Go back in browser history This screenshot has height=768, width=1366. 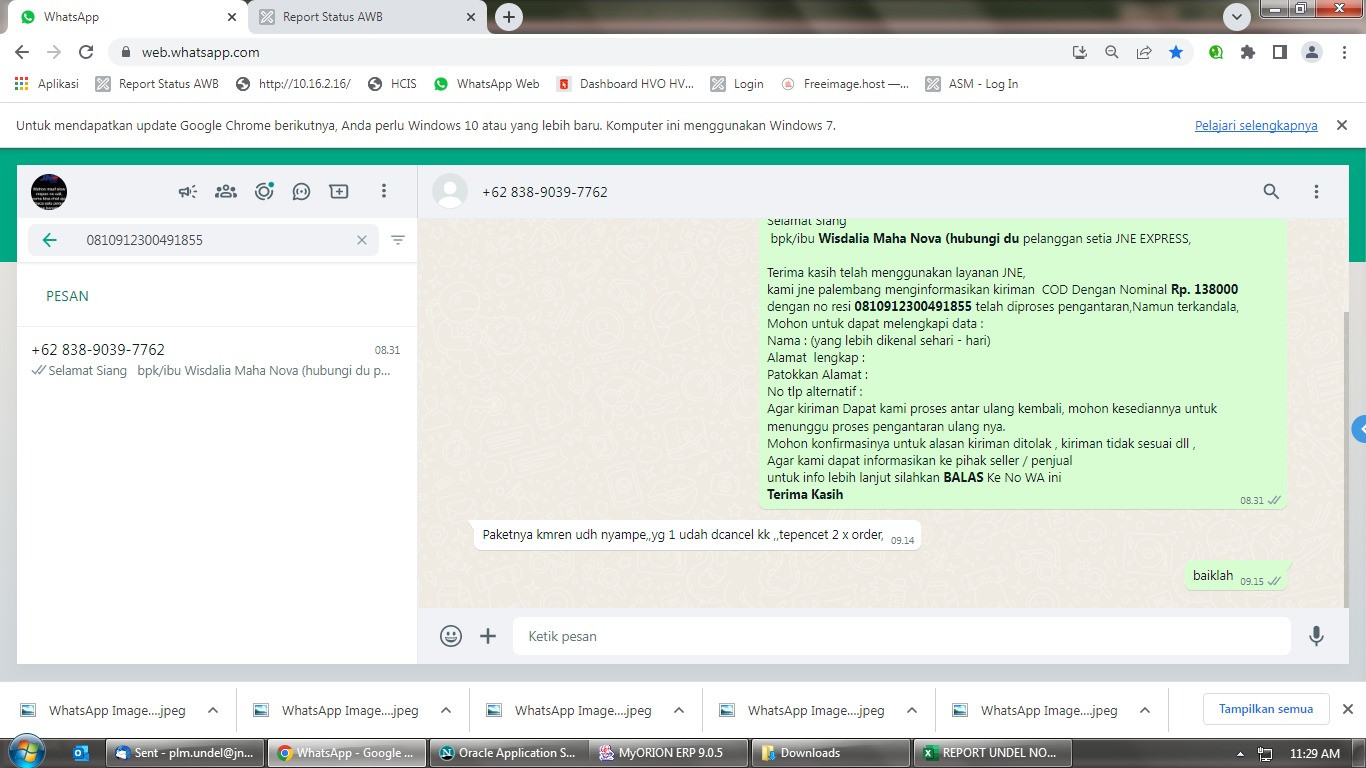pos(22,52)
